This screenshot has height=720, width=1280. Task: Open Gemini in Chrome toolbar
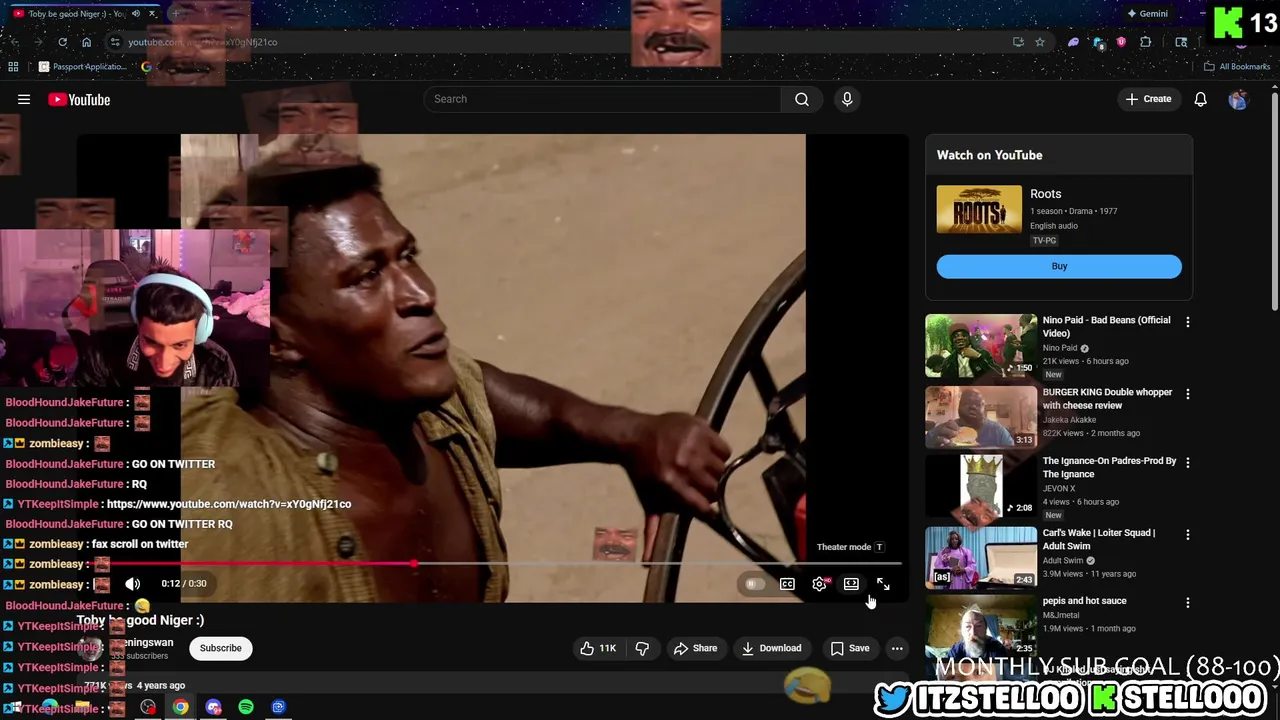(1147, 14)
